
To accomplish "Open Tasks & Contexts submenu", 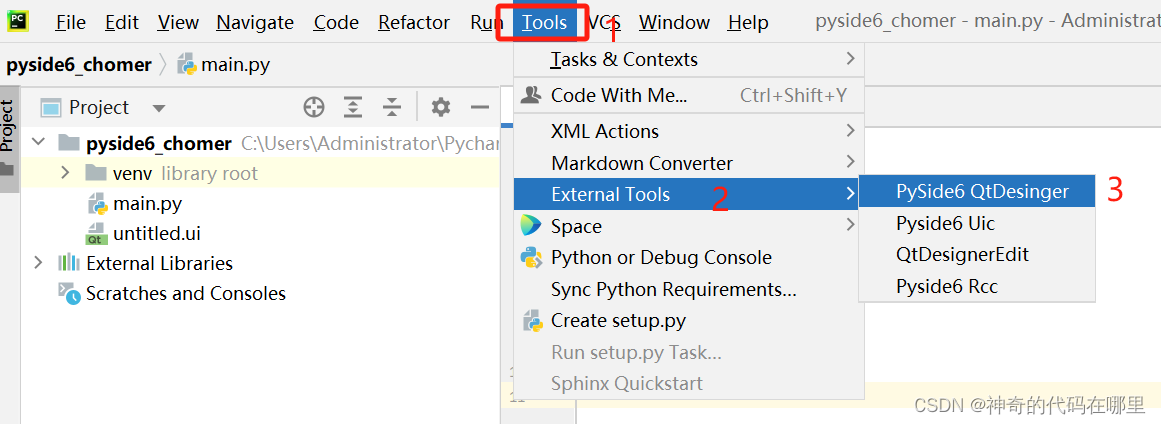I will pyautogui.click(x=689, y=59).
